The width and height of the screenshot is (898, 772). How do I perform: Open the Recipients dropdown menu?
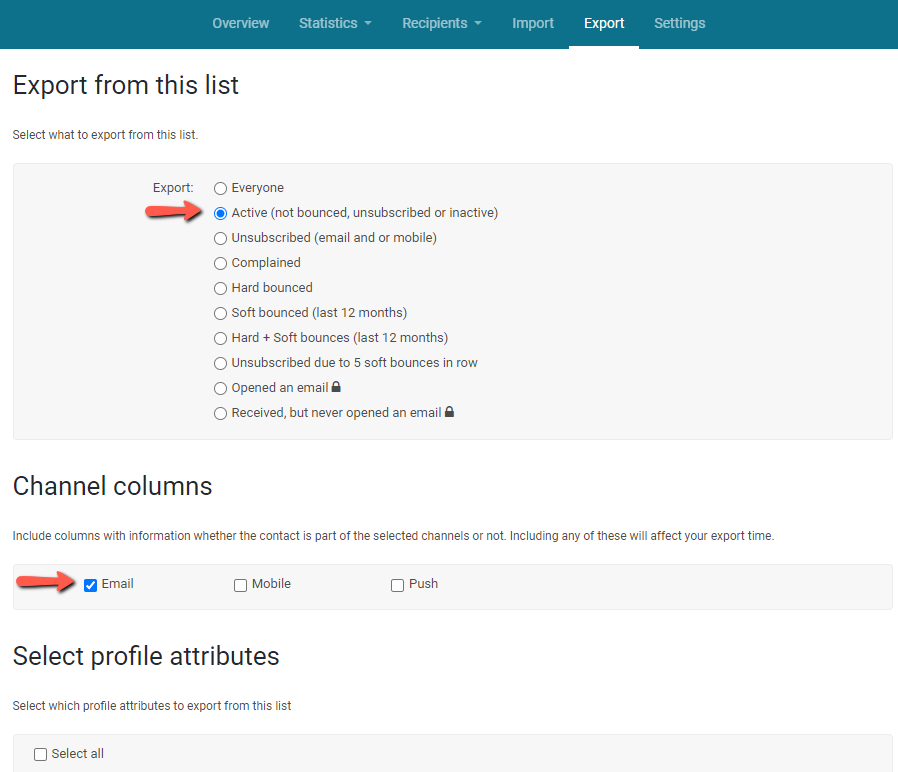(x=441, y=23)
